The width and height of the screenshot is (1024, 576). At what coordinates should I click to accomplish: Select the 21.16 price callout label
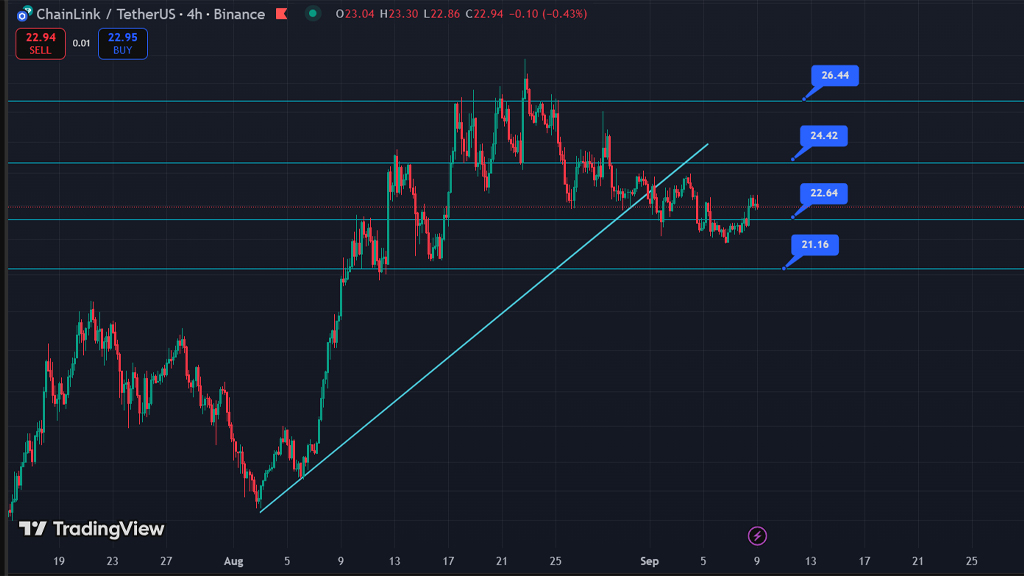coord(815,244)
